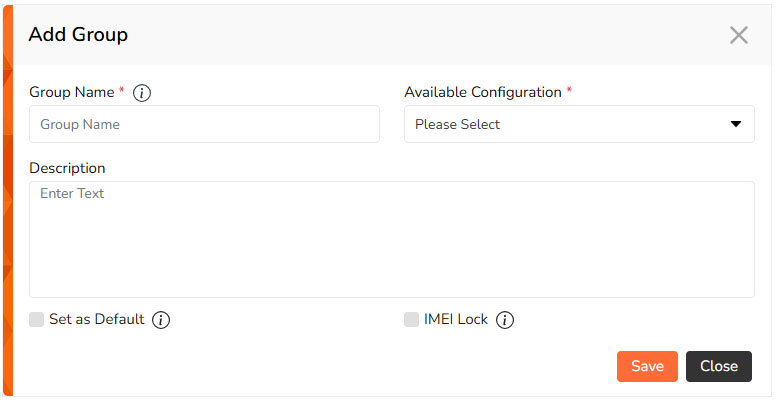Click inside the Description text area
Screen dimensions: 779x404
(x=391, y=239)
